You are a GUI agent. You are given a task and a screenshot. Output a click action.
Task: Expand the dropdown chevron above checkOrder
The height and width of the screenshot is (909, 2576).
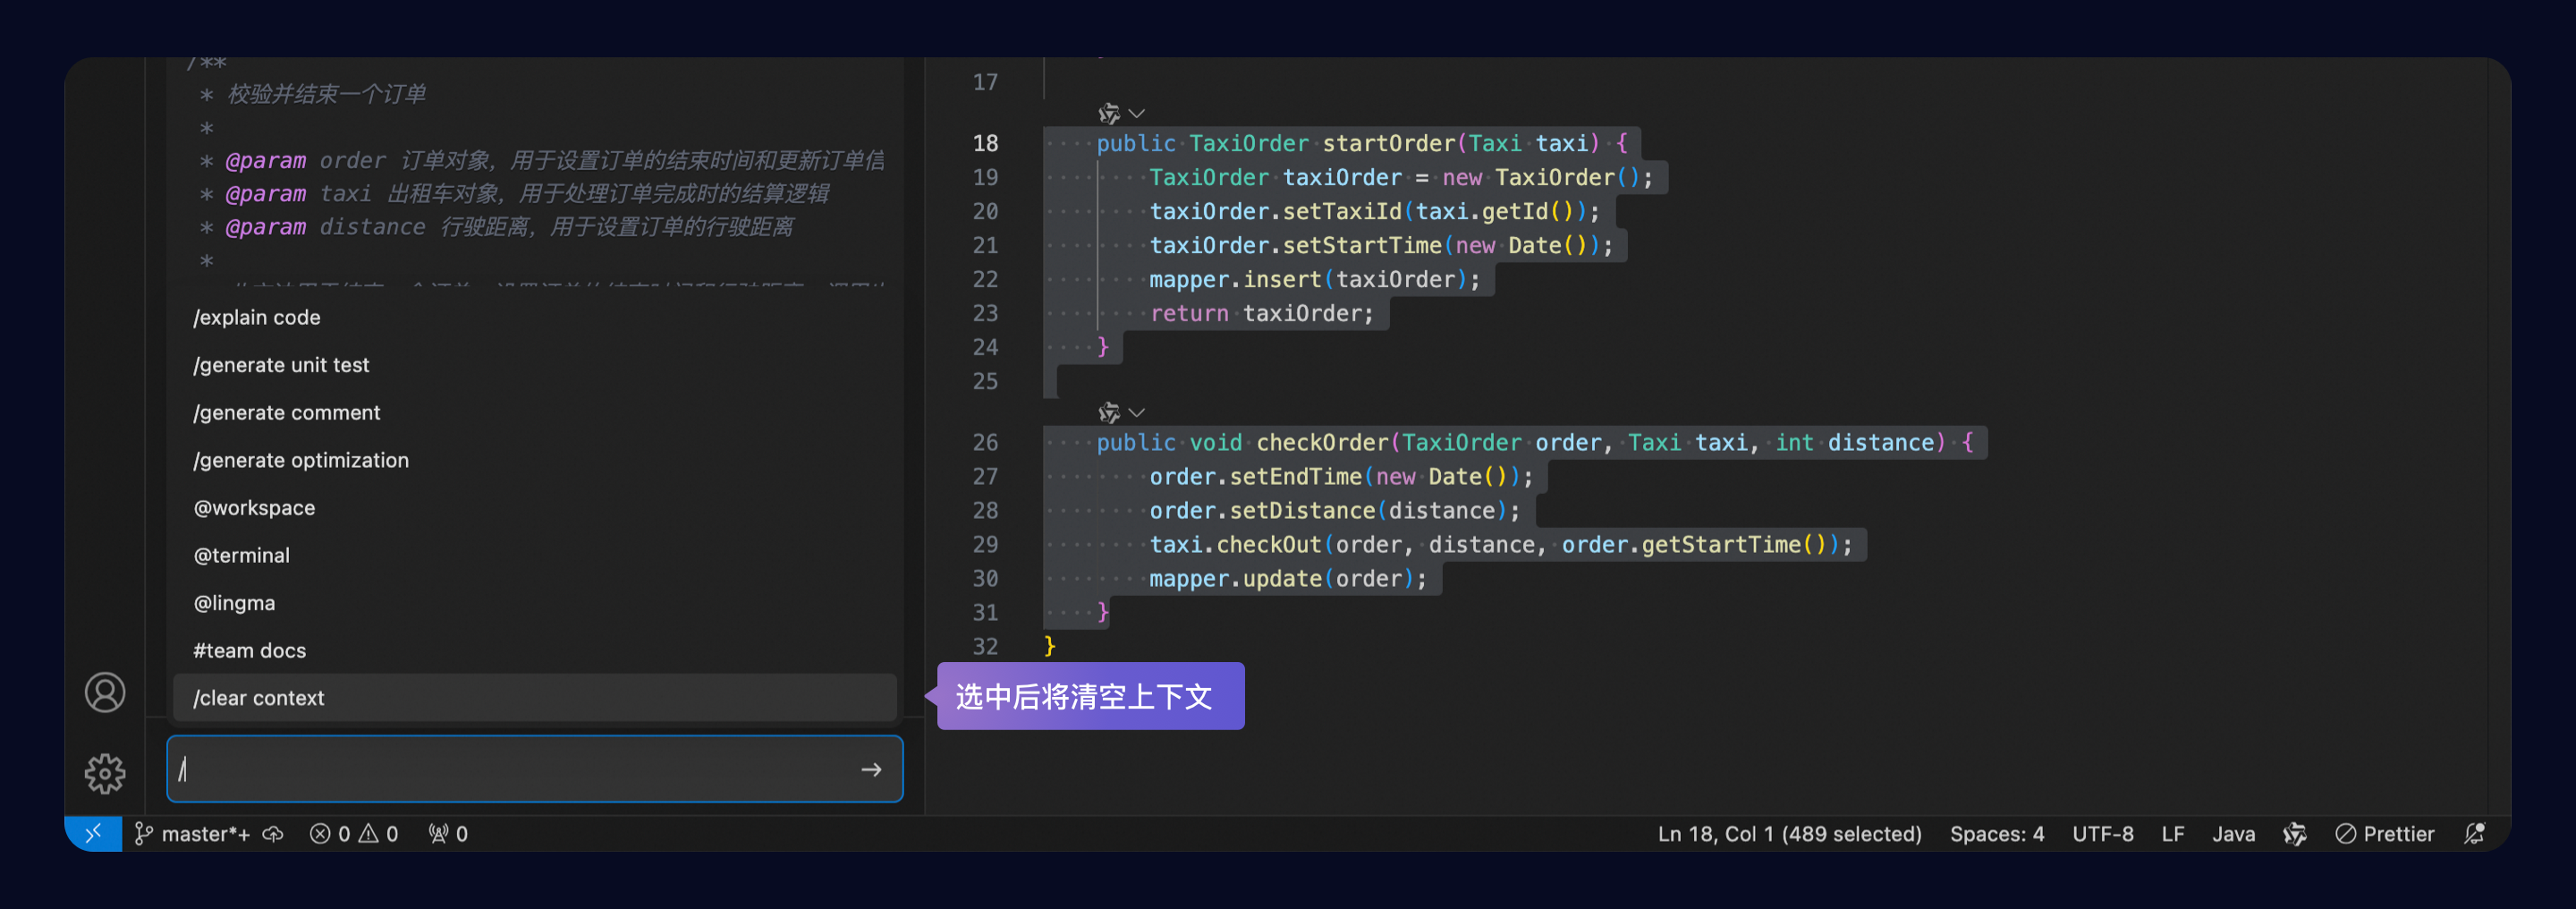(1136, 412)
